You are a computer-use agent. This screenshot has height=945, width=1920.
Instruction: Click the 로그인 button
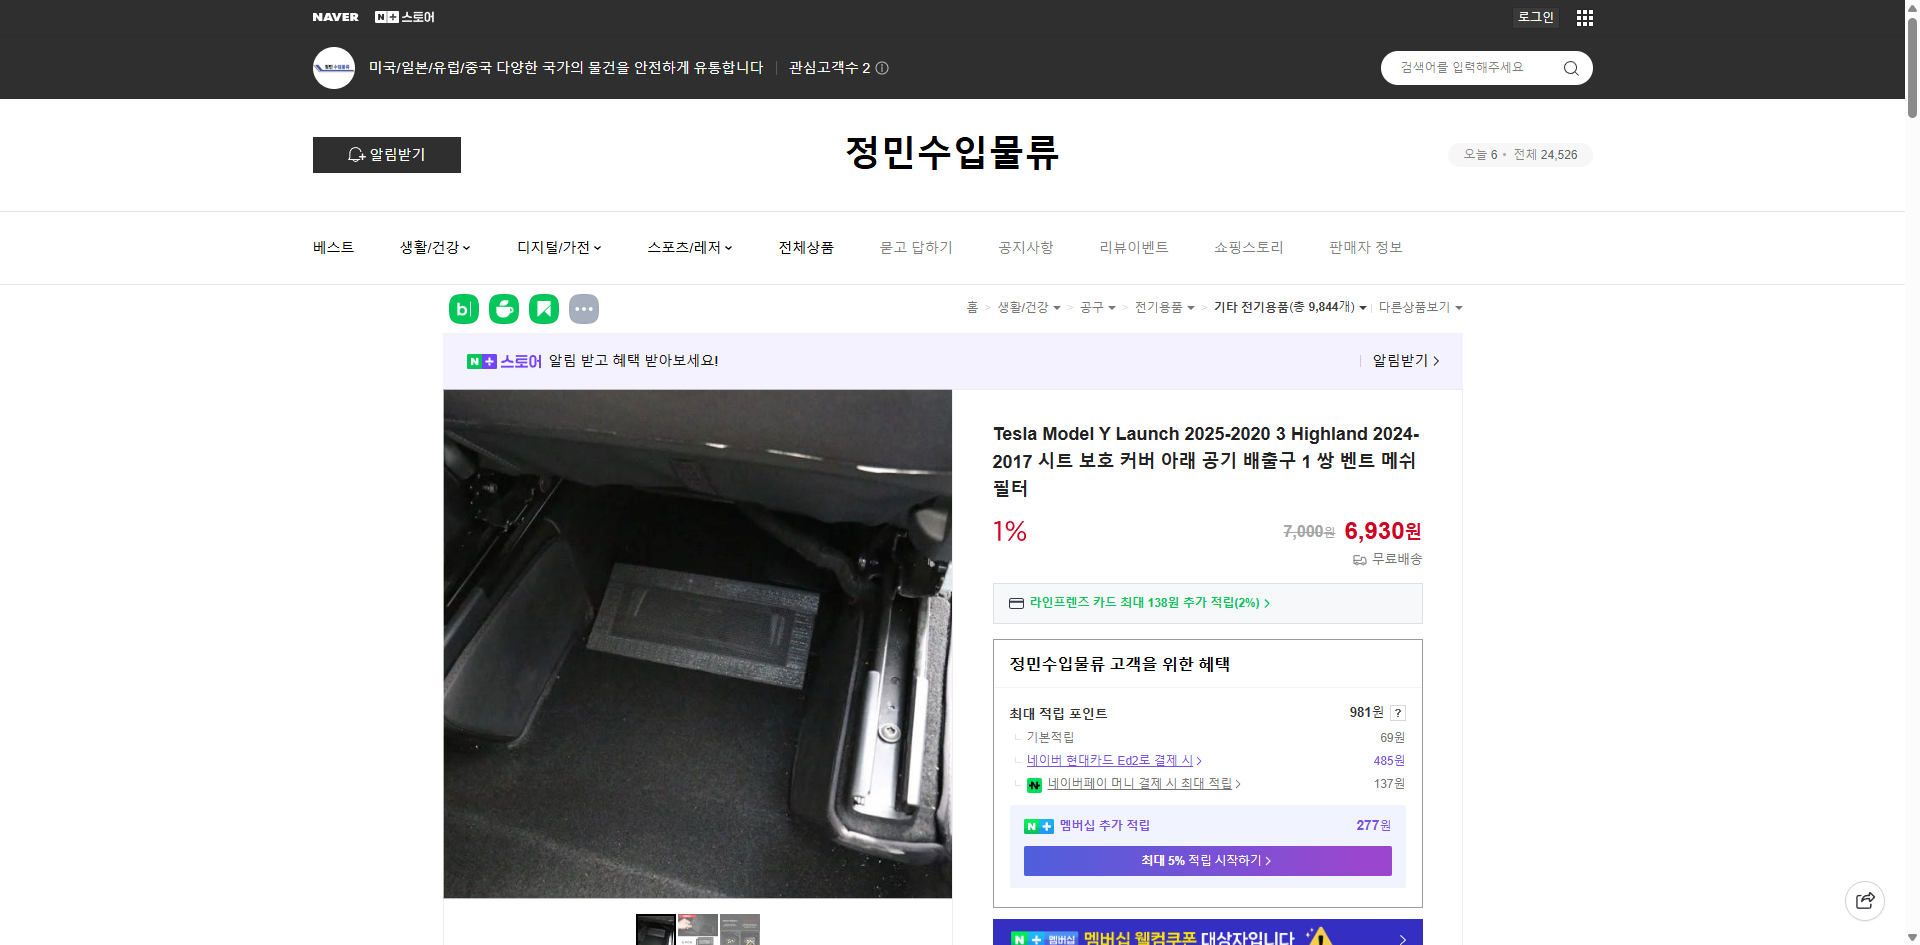tap(1535, 17)
